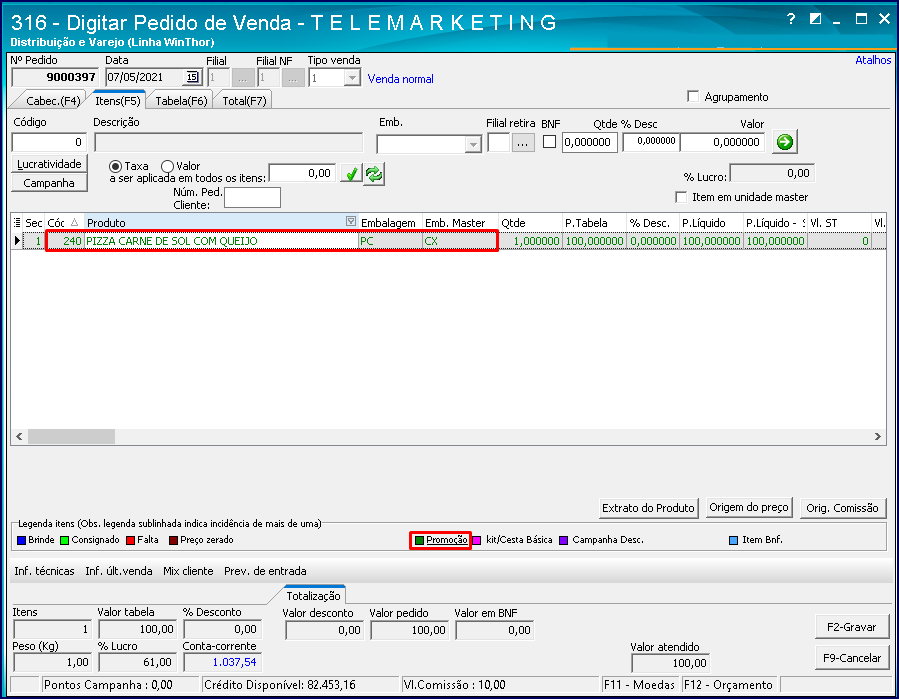Click the Venda normal label
Viewport: 899px width, 699px height.
pos(400,79)
